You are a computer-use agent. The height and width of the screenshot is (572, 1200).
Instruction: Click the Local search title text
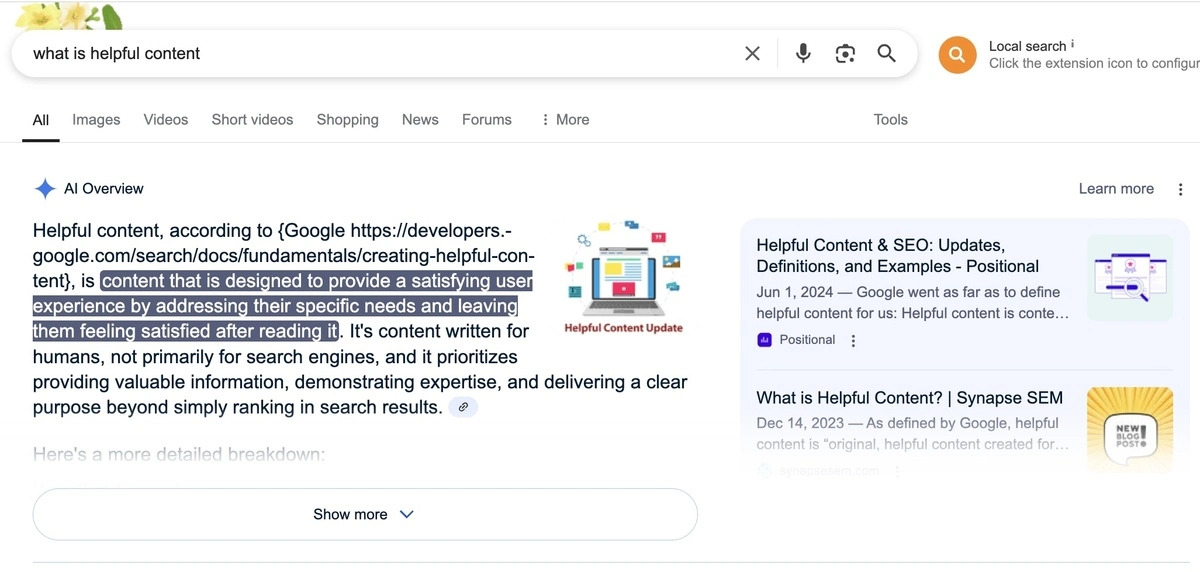point(1027,46)
